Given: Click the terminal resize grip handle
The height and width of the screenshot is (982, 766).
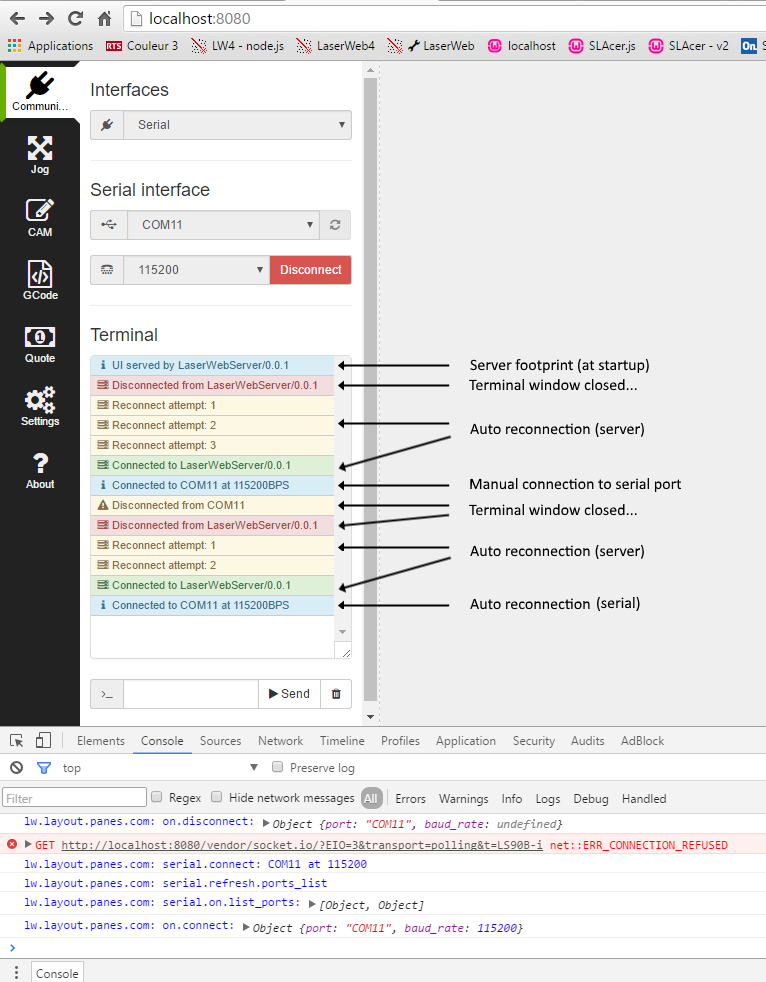Looking at the screenshot, I should (x=346, y=653).
